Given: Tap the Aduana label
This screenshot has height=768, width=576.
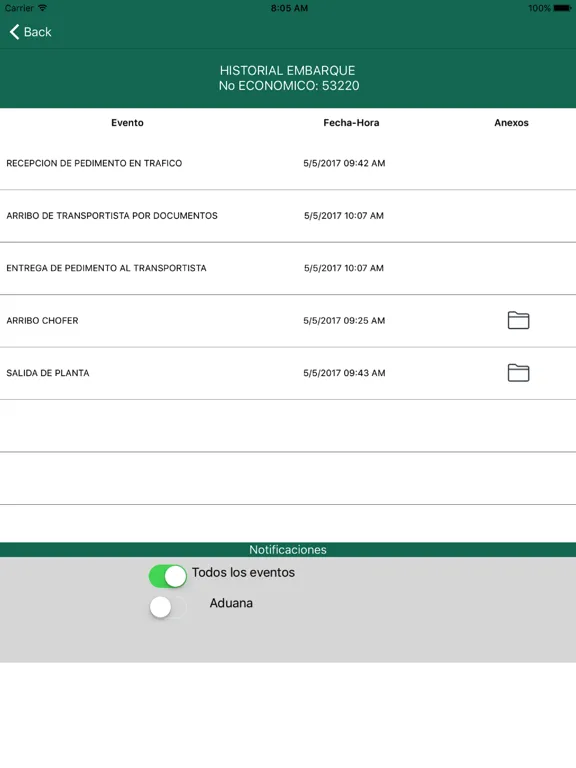Looking at the screenshot, I should point(231,603).
